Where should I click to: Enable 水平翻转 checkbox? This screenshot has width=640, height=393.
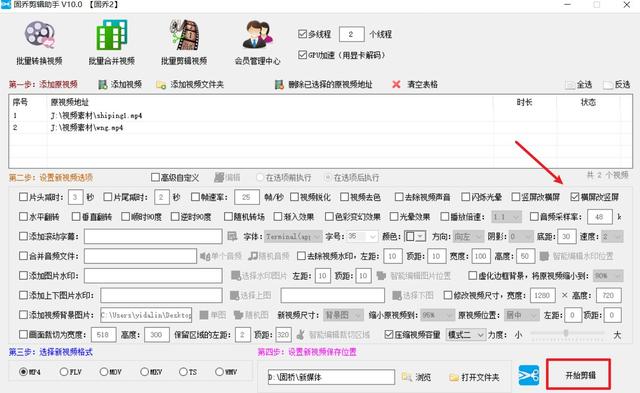[x=23, y=217]
